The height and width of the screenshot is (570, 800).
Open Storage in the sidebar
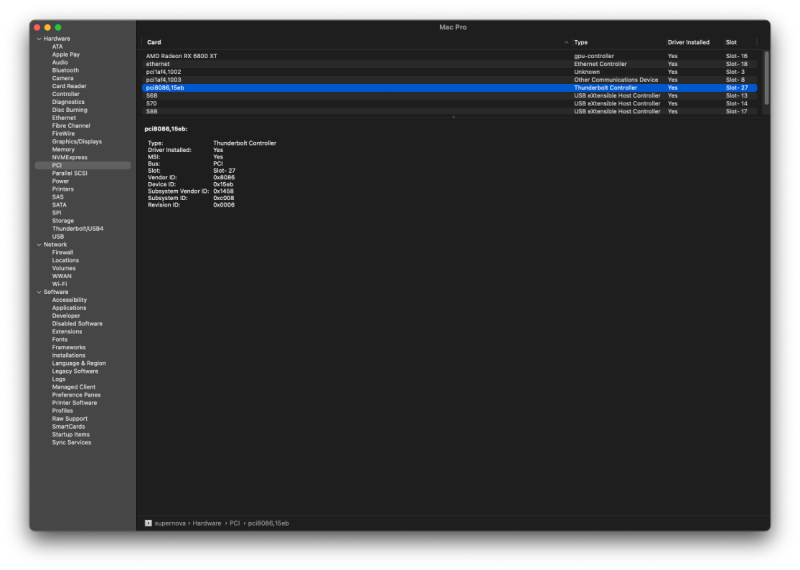tap(63, 220)
